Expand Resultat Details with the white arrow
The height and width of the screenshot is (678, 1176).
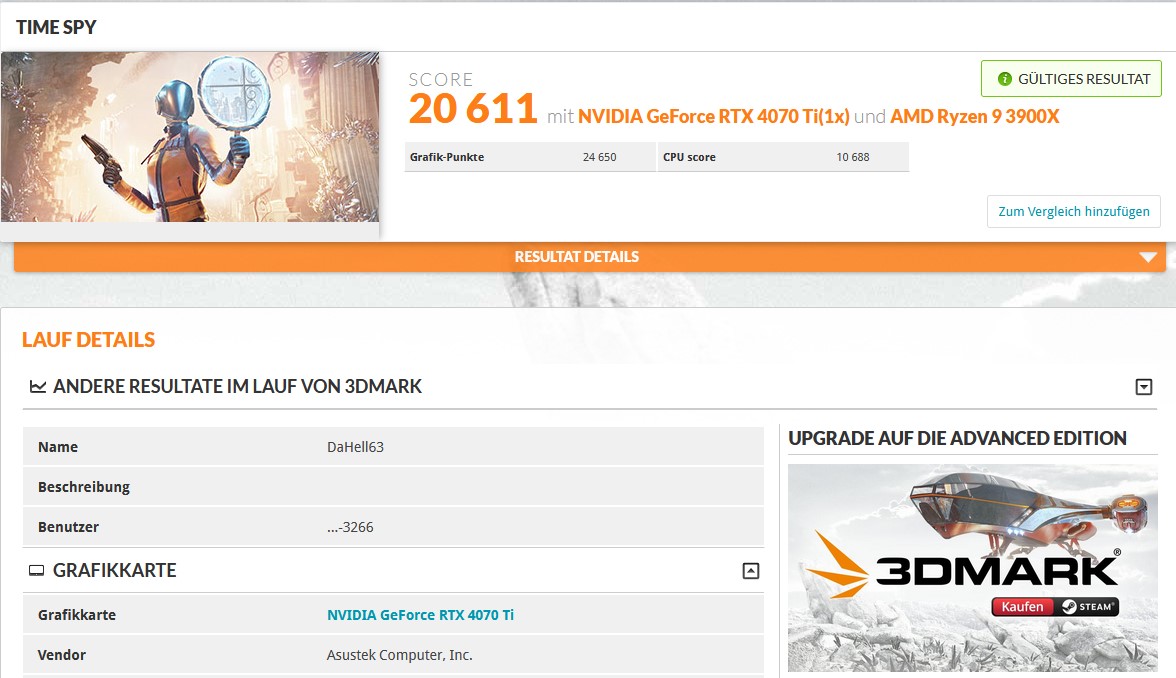1148,257
